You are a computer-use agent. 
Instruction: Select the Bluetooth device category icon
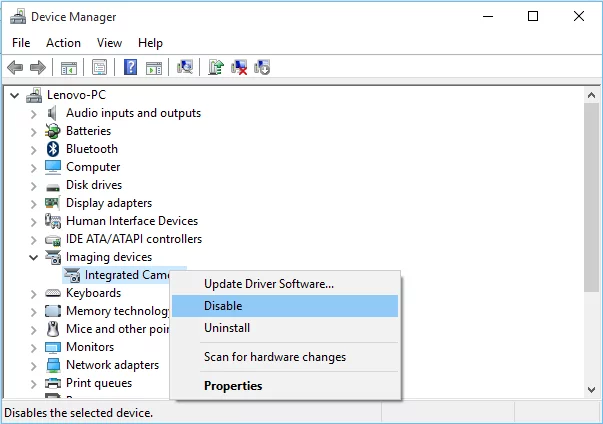pos(54,149)
